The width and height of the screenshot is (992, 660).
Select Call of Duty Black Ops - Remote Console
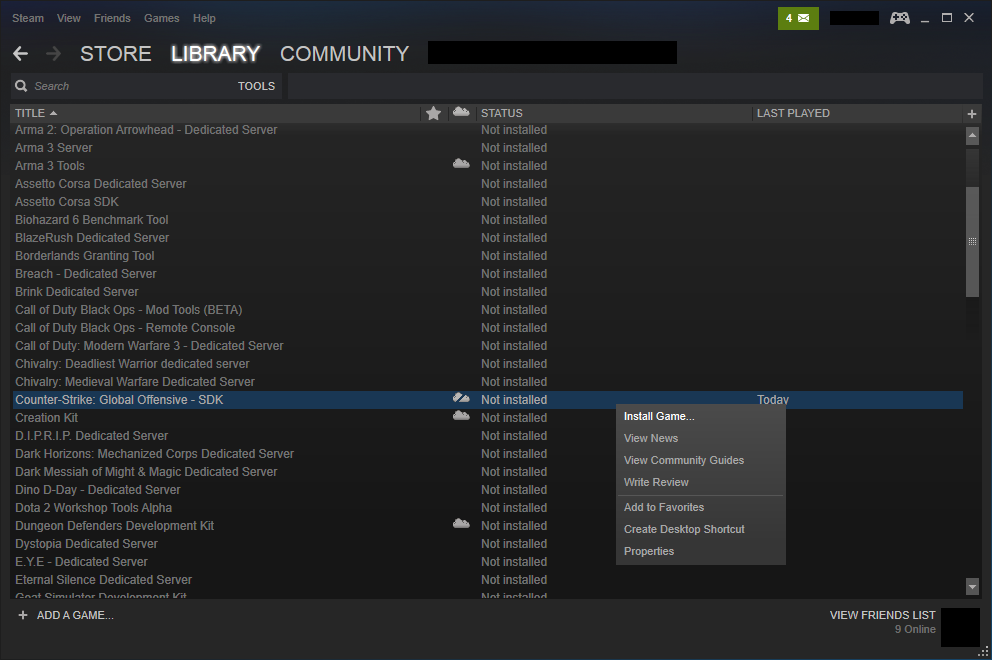(125, 328)
